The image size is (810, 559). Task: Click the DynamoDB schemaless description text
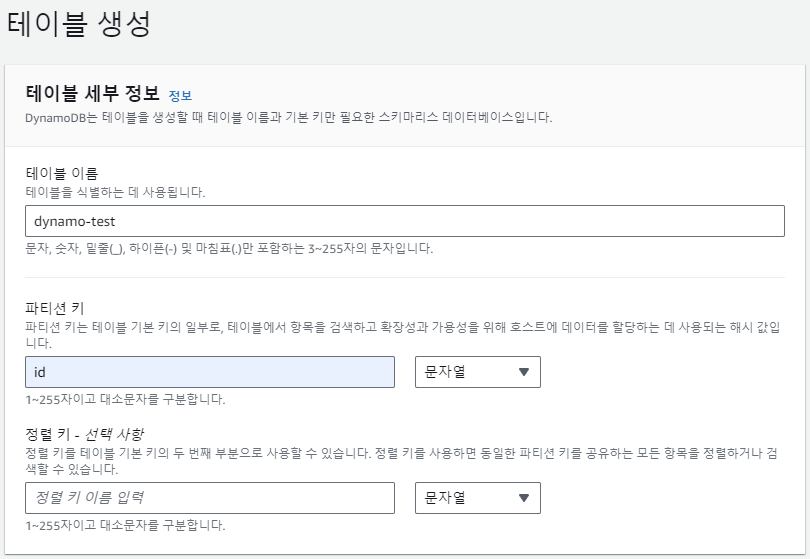(x=289, y=118)
